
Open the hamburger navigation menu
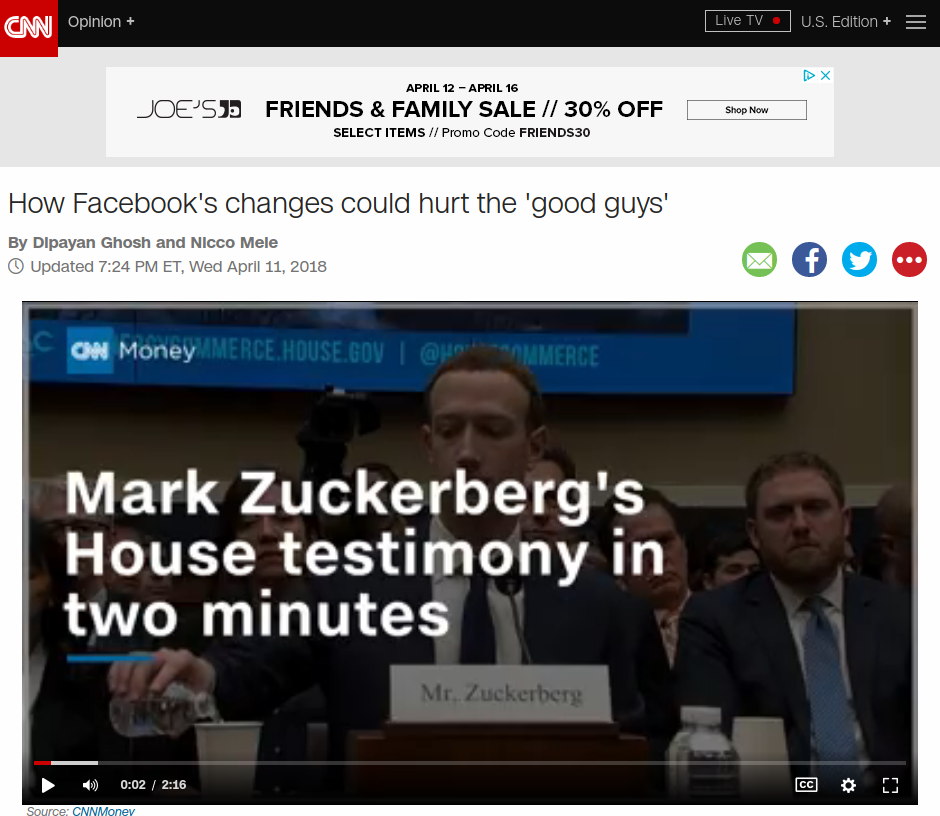915,22
